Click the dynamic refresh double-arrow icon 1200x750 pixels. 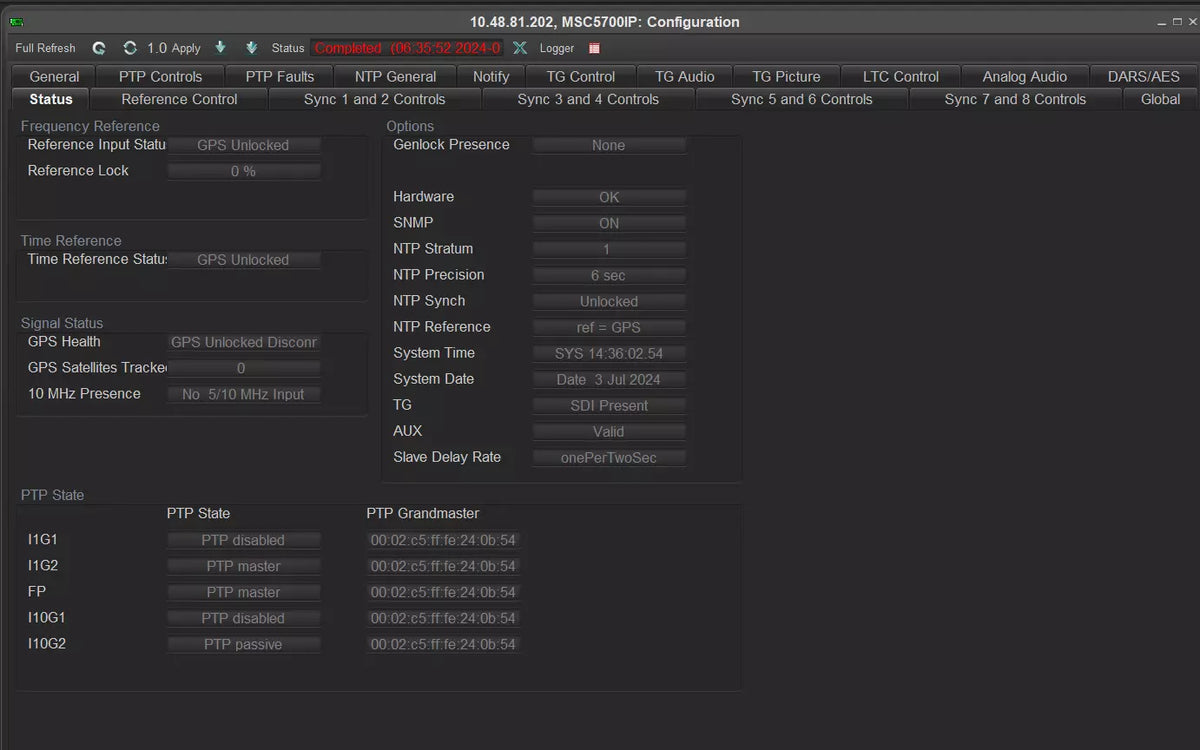[x=130, y=48]
